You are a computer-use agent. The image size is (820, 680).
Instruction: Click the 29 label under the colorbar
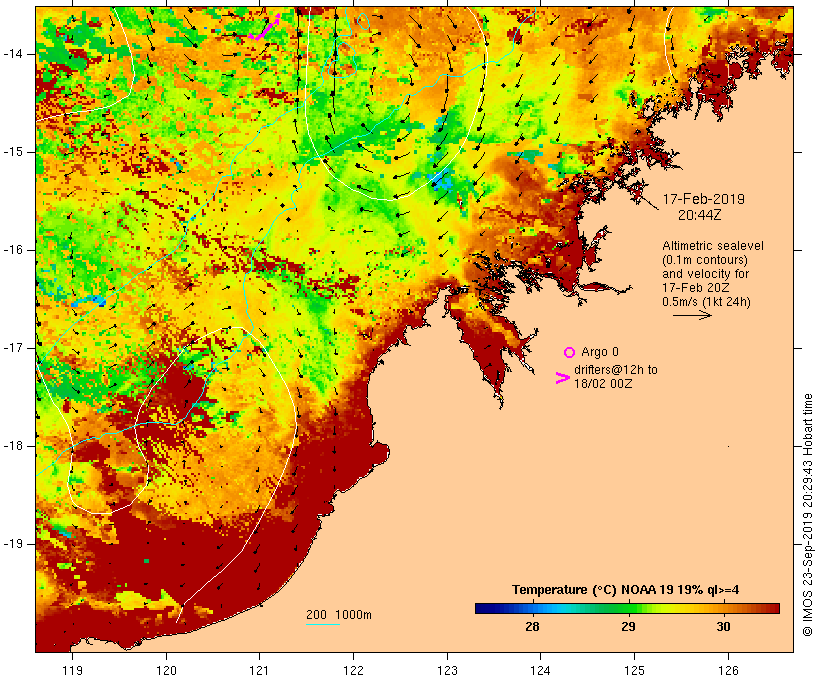(628, 626)
